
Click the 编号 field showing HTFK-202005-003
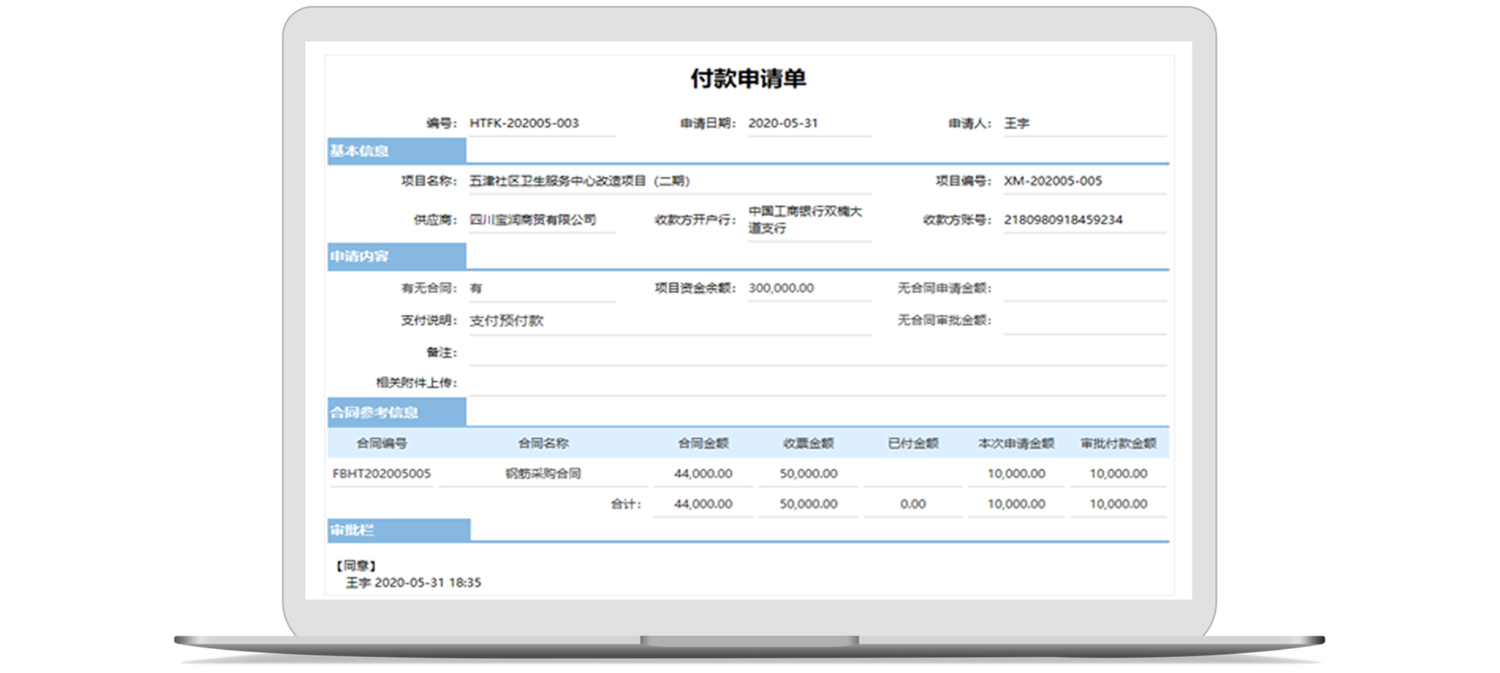[541, 124]
